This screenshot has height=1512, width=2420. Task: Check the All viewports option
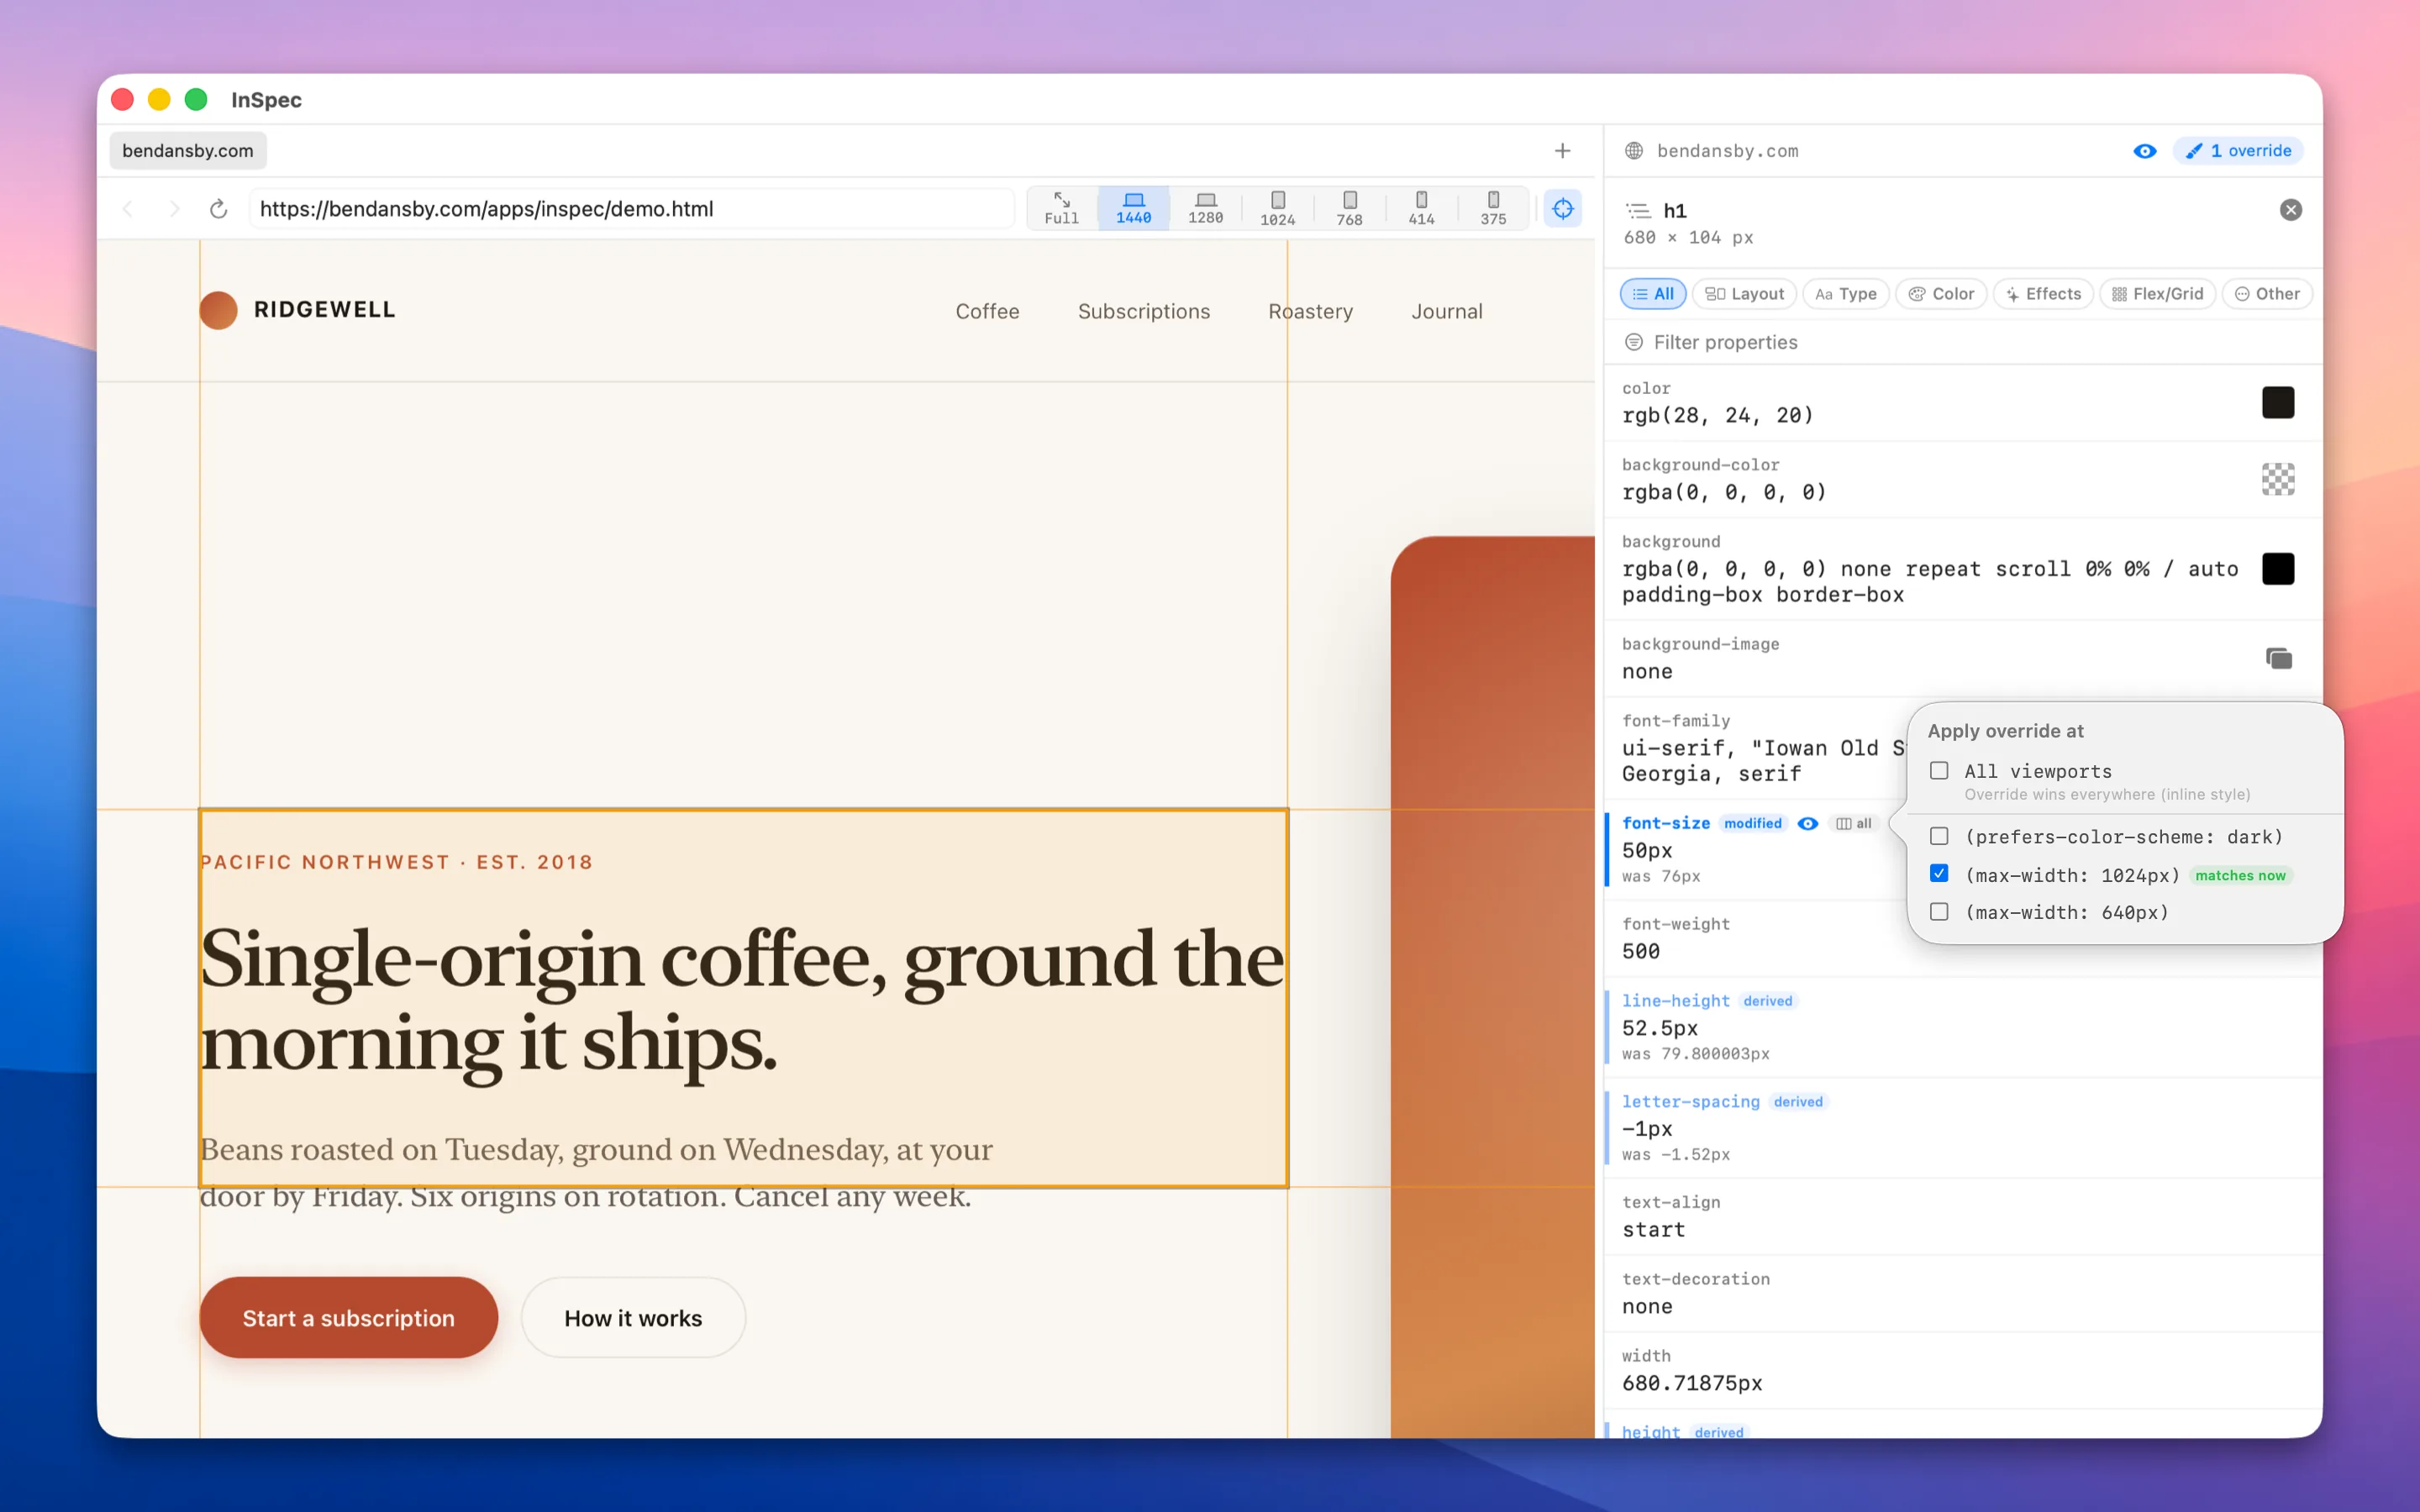(x=1939, y=771)
